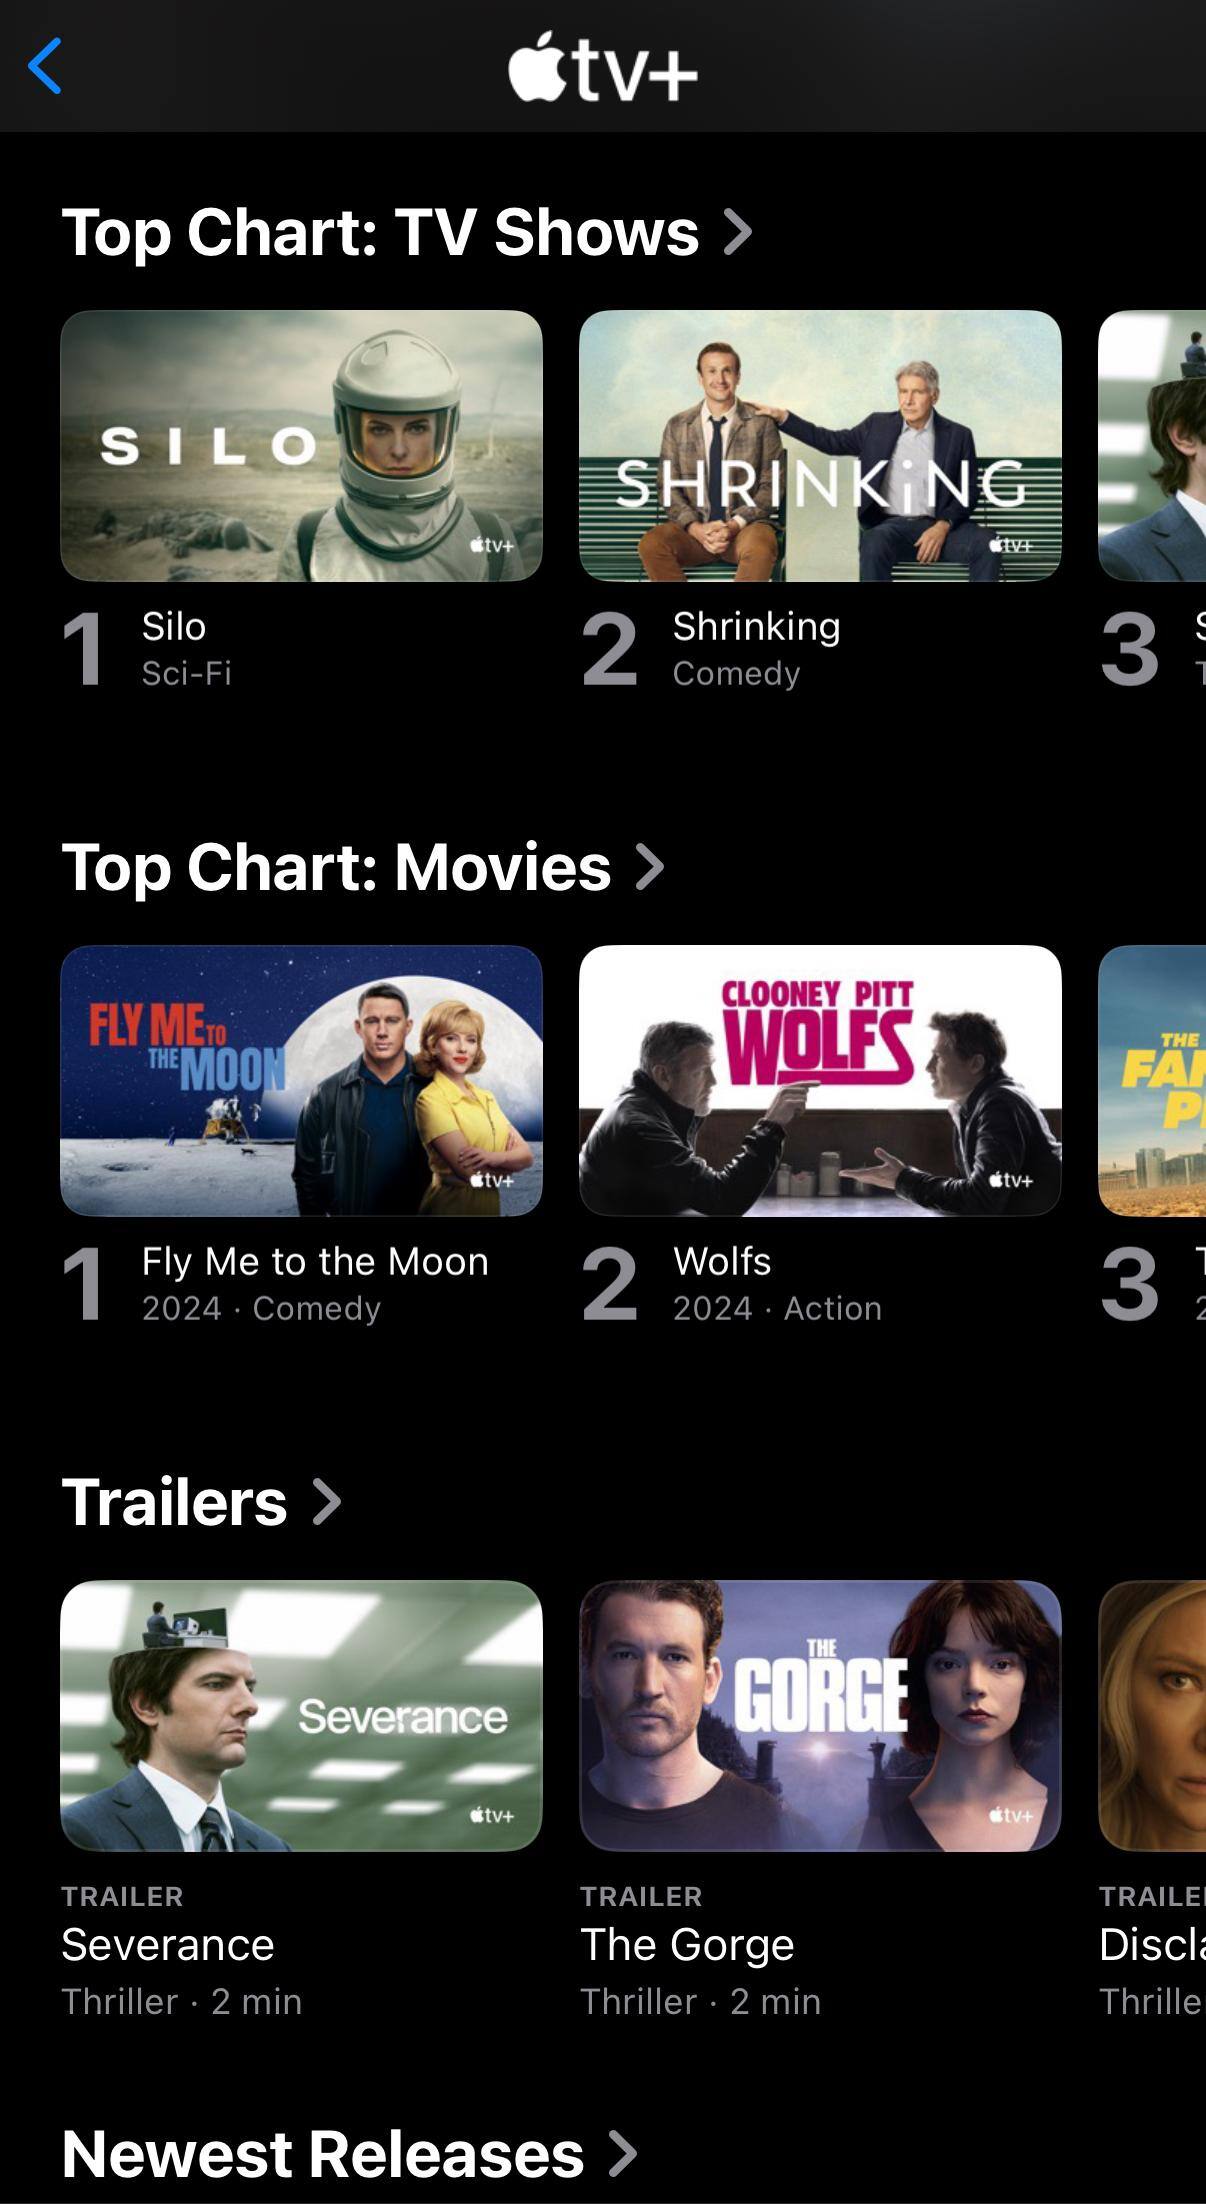Select the Wolfs movie poster
Screen dimensions: 1206x2204
click(820, 1081)
